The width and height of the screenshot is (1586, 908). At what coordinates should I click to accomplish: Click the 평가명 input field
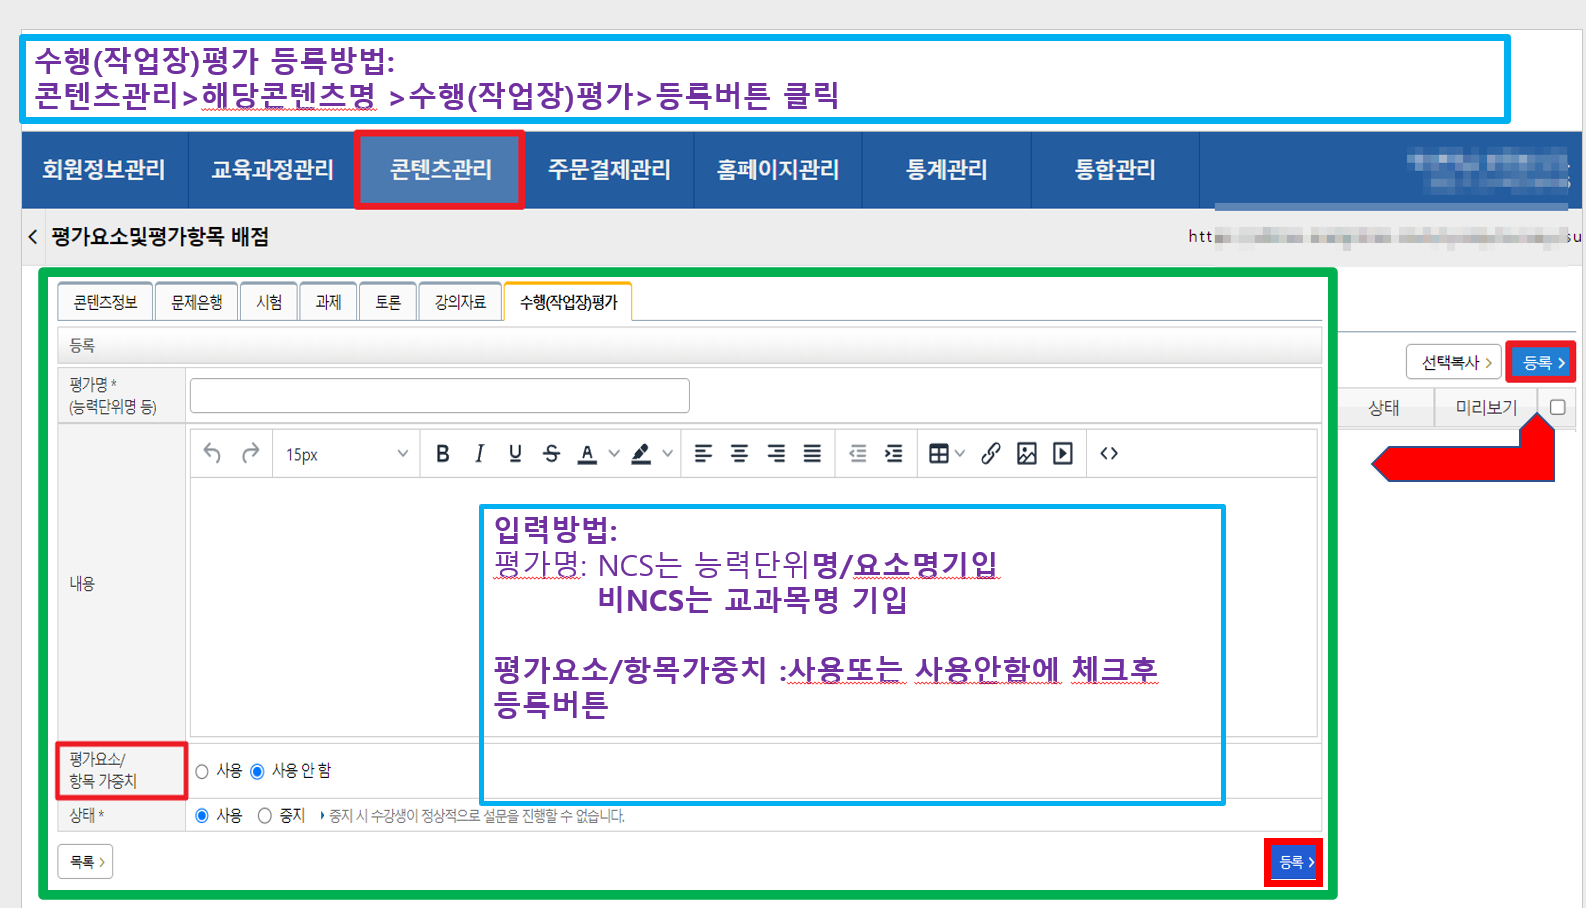click(x=440, y=396)
